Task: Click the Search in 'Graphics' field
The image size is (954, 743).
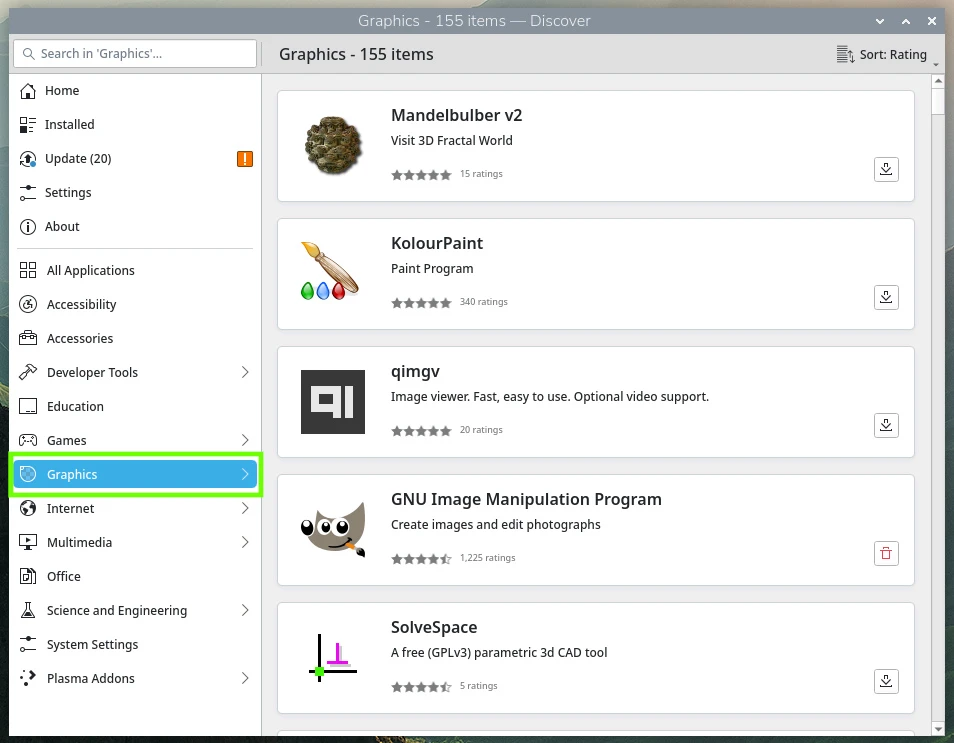Action: tap(135, 54)
